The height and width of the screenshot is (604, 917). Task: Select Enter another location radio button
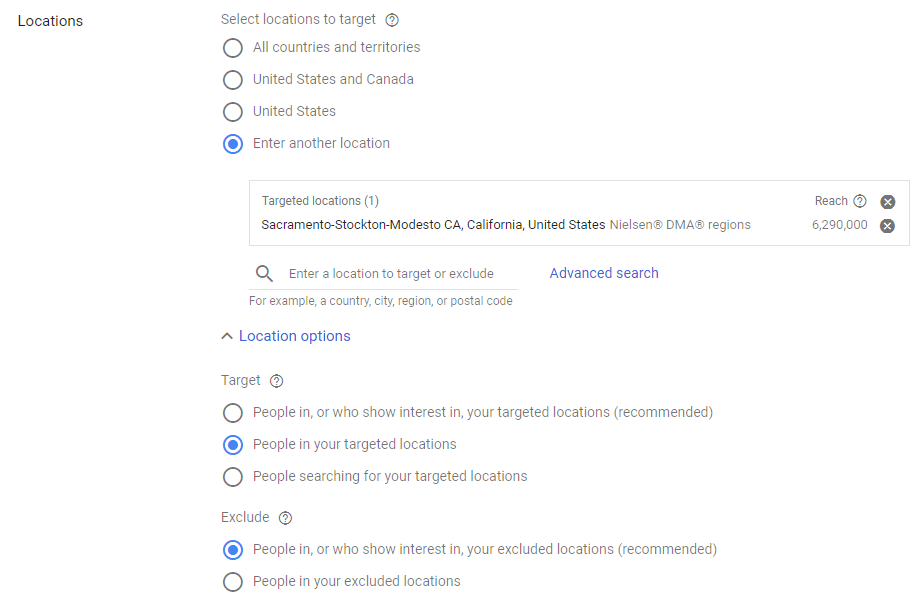point(233,144)
